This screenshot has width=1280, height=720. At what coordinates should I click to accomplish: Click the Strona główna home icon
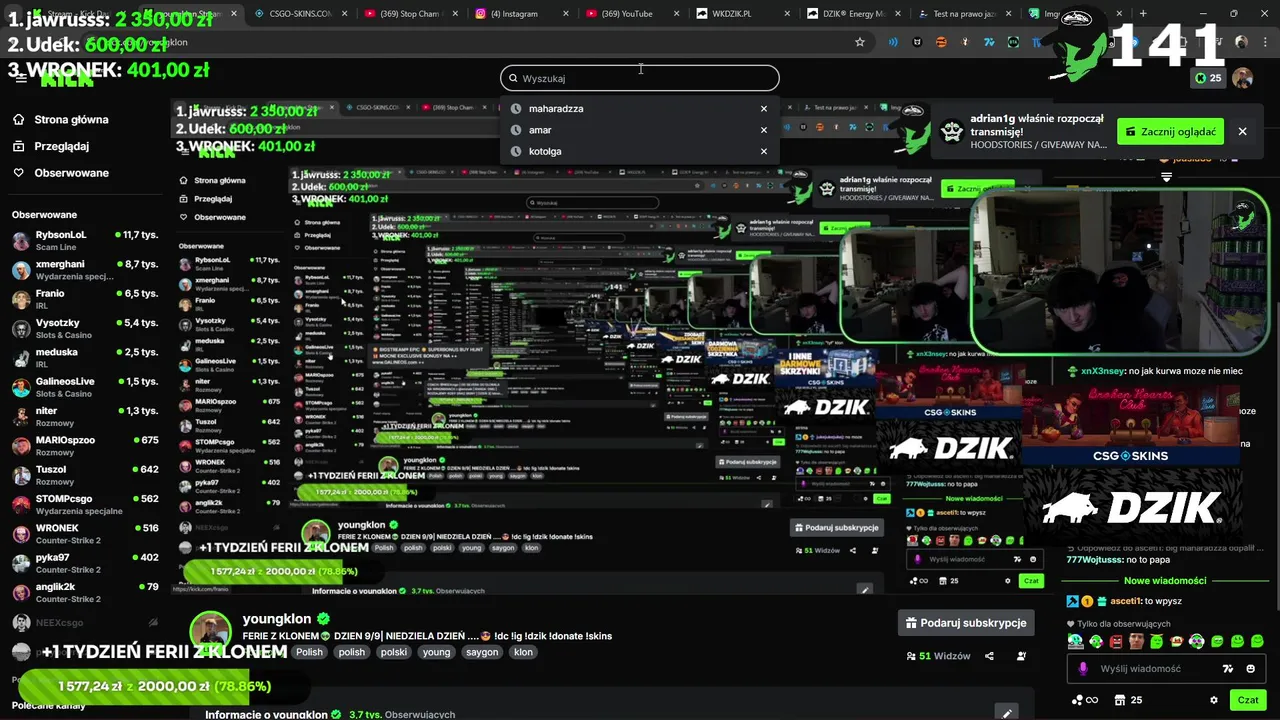[x=19, y=119]
